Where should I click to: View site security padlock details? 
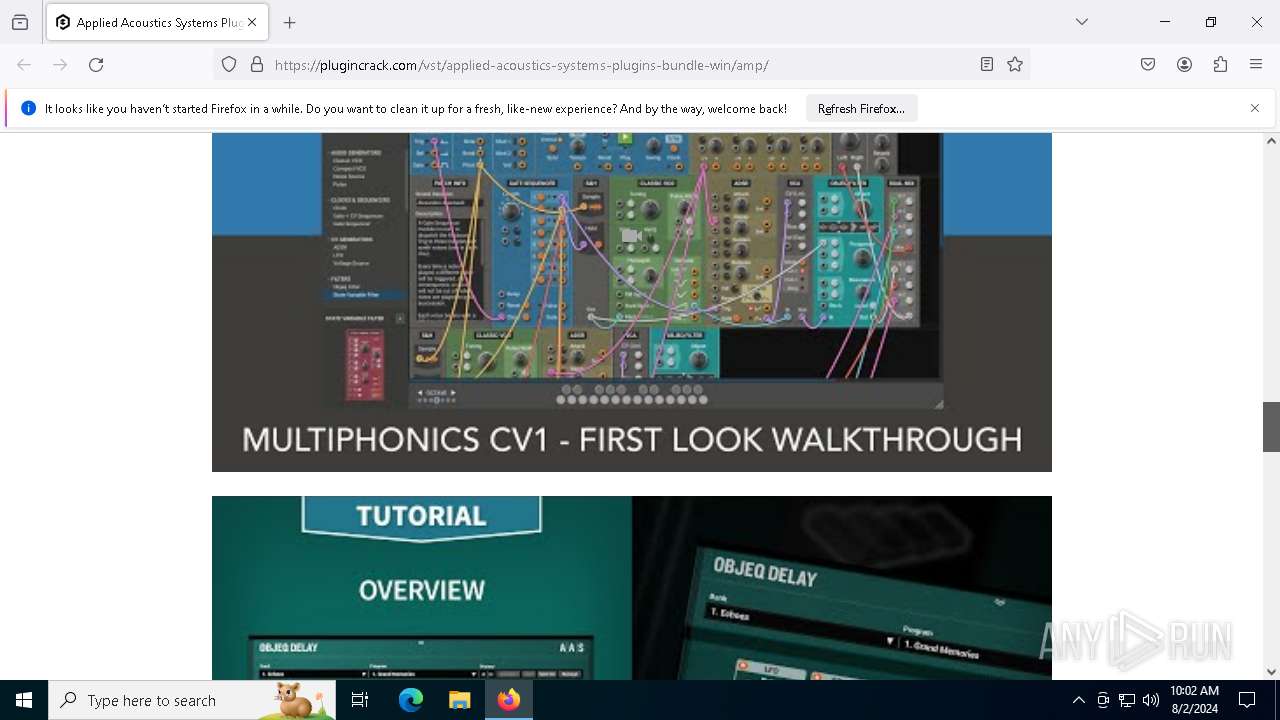[257, 65]
